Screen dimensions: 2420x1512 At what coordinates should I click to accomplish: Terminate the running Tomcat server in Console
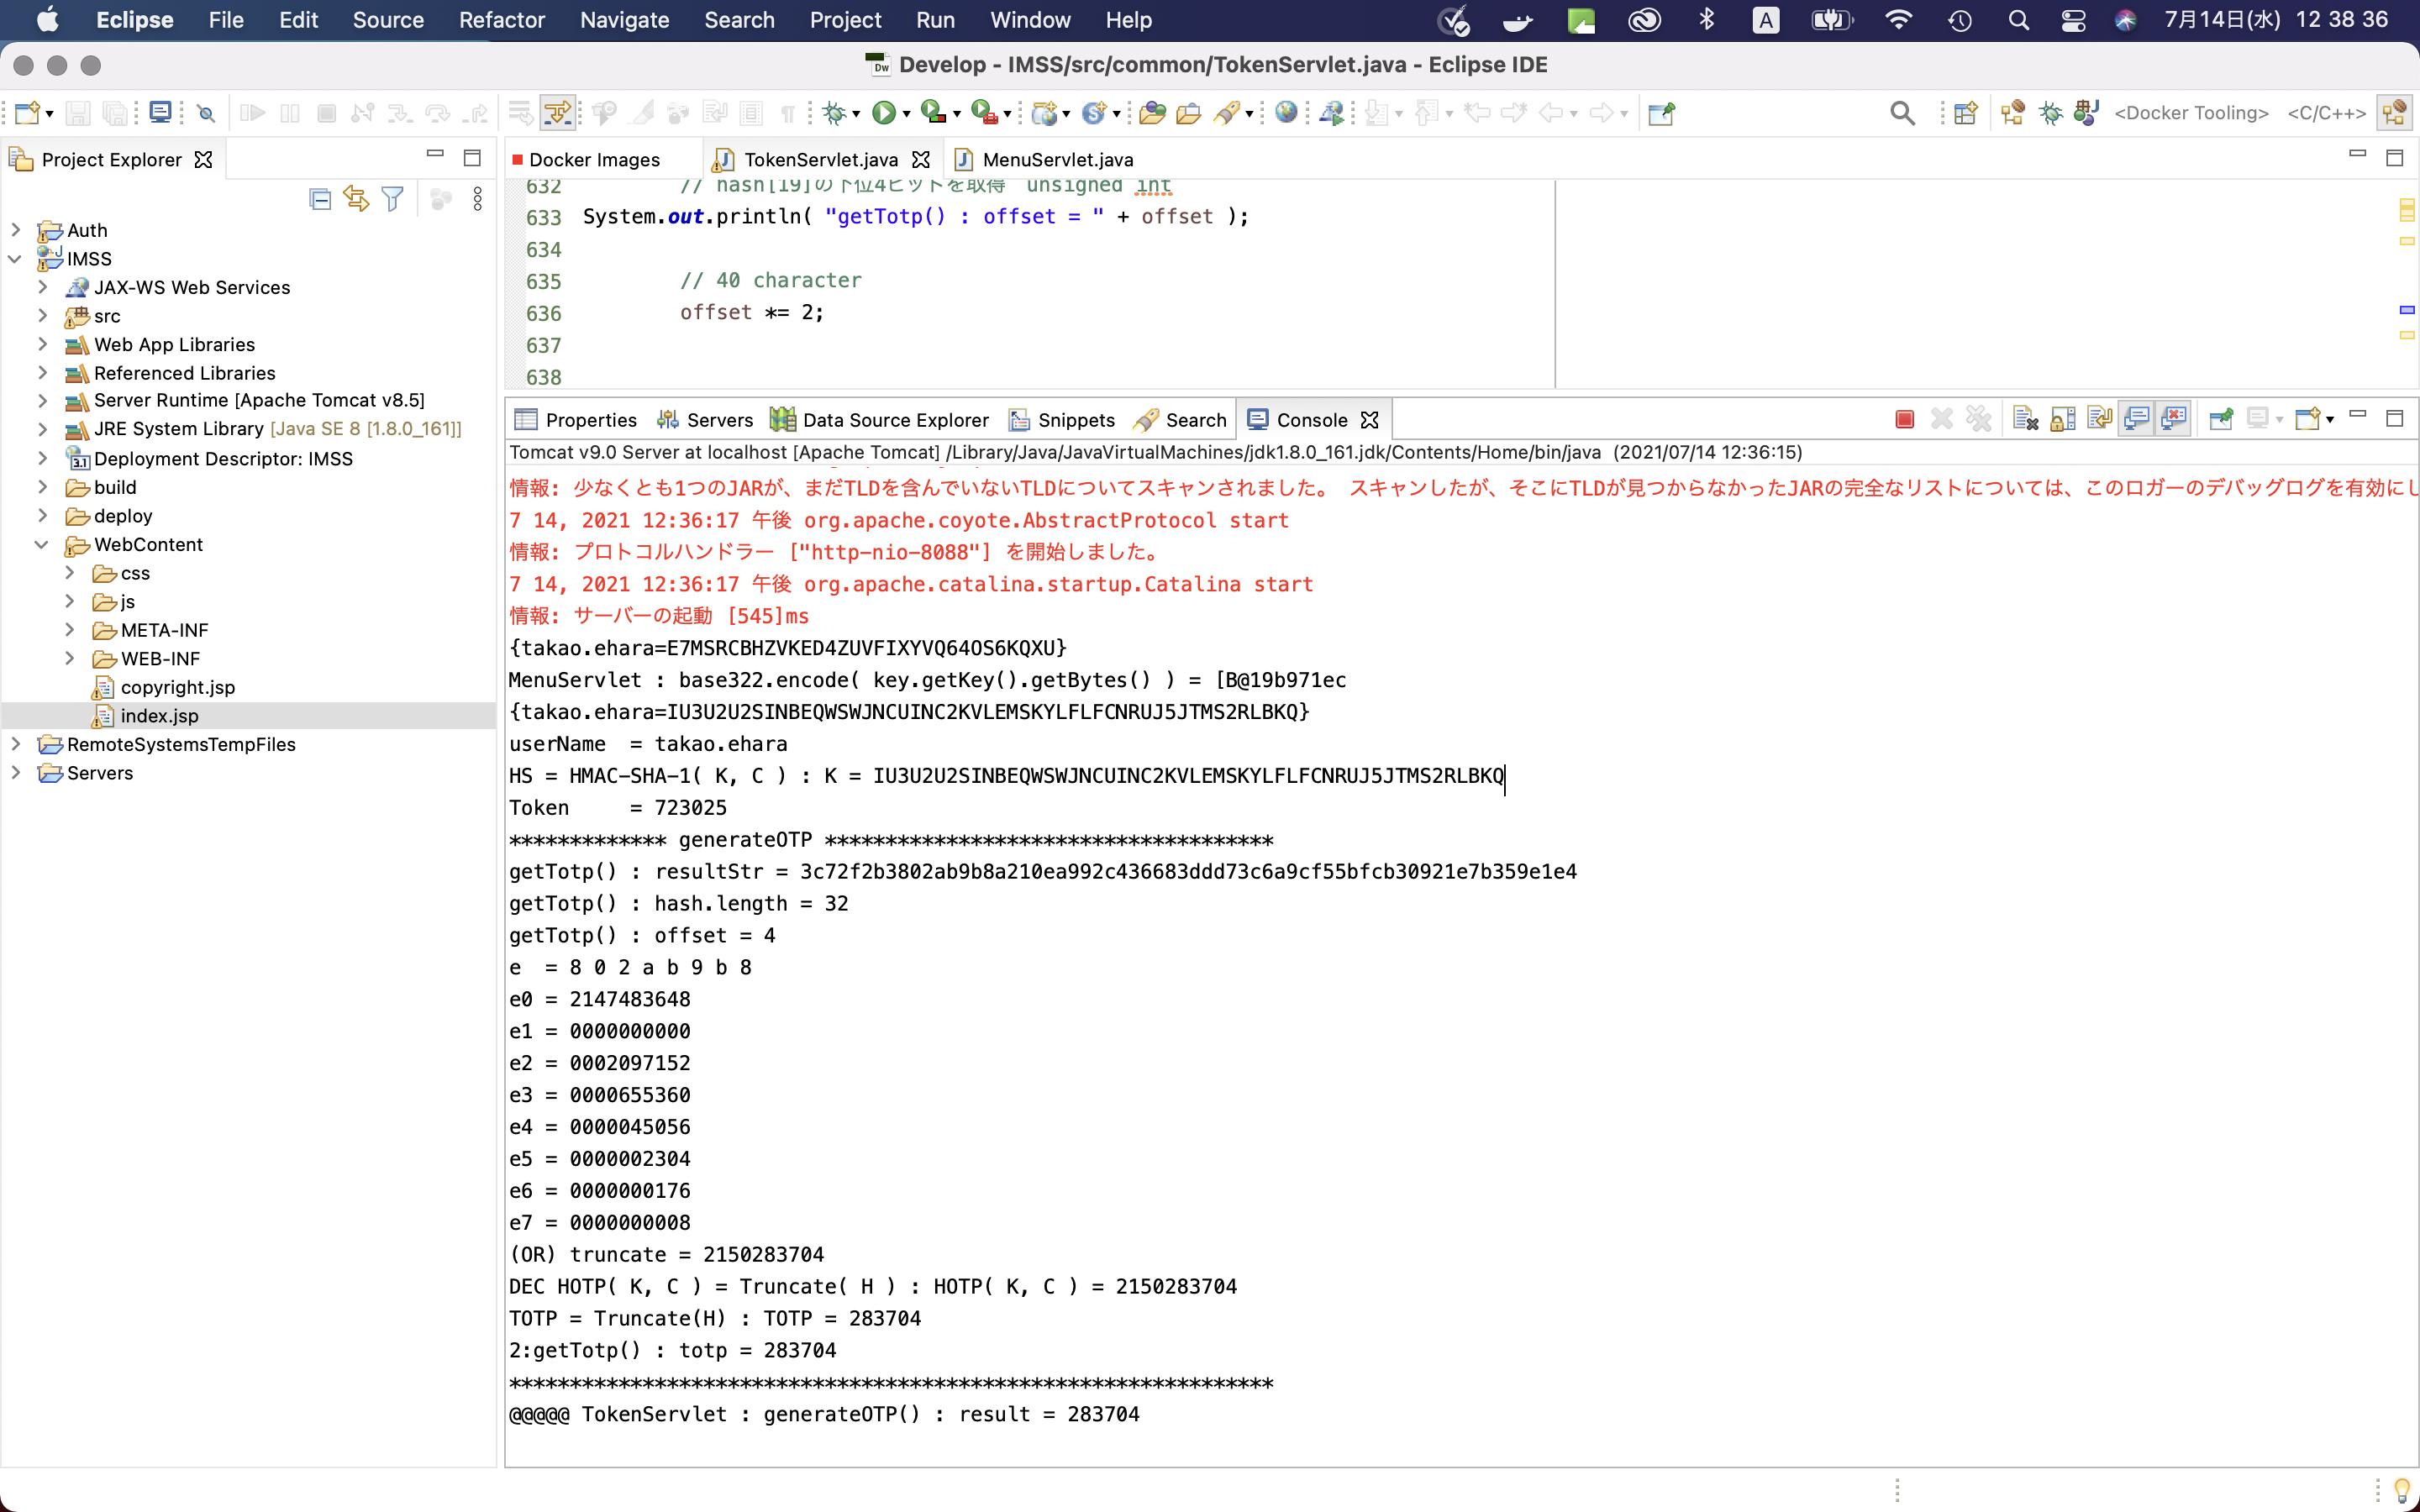pos(1904,419)
